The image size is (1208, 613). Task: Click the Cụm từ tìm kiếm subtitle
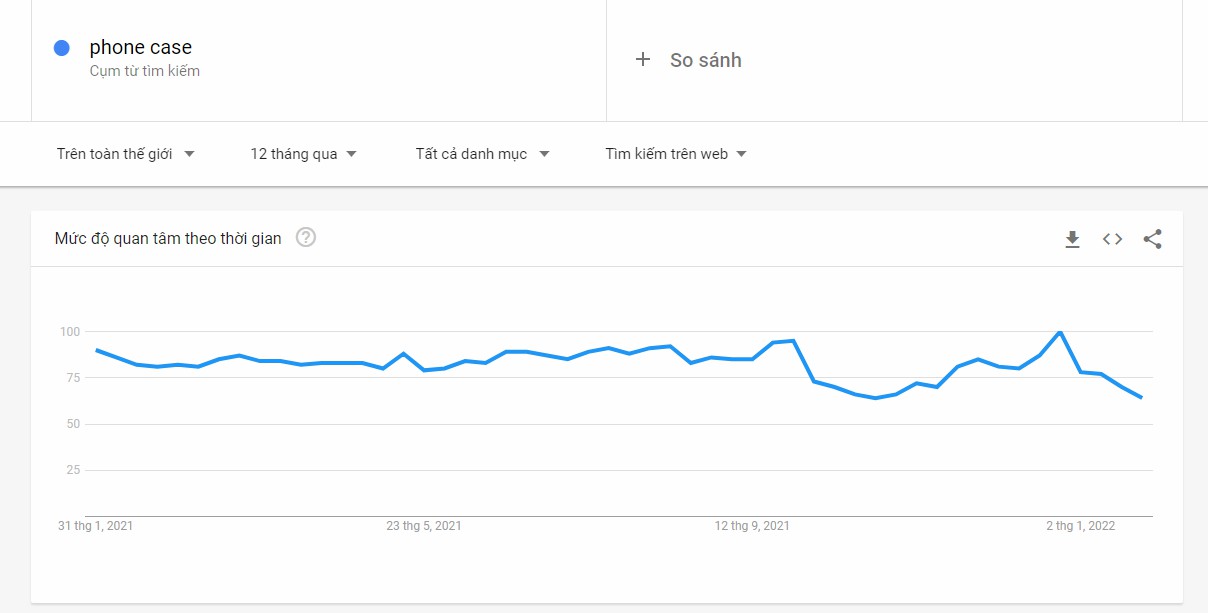(x=145, y=71)
